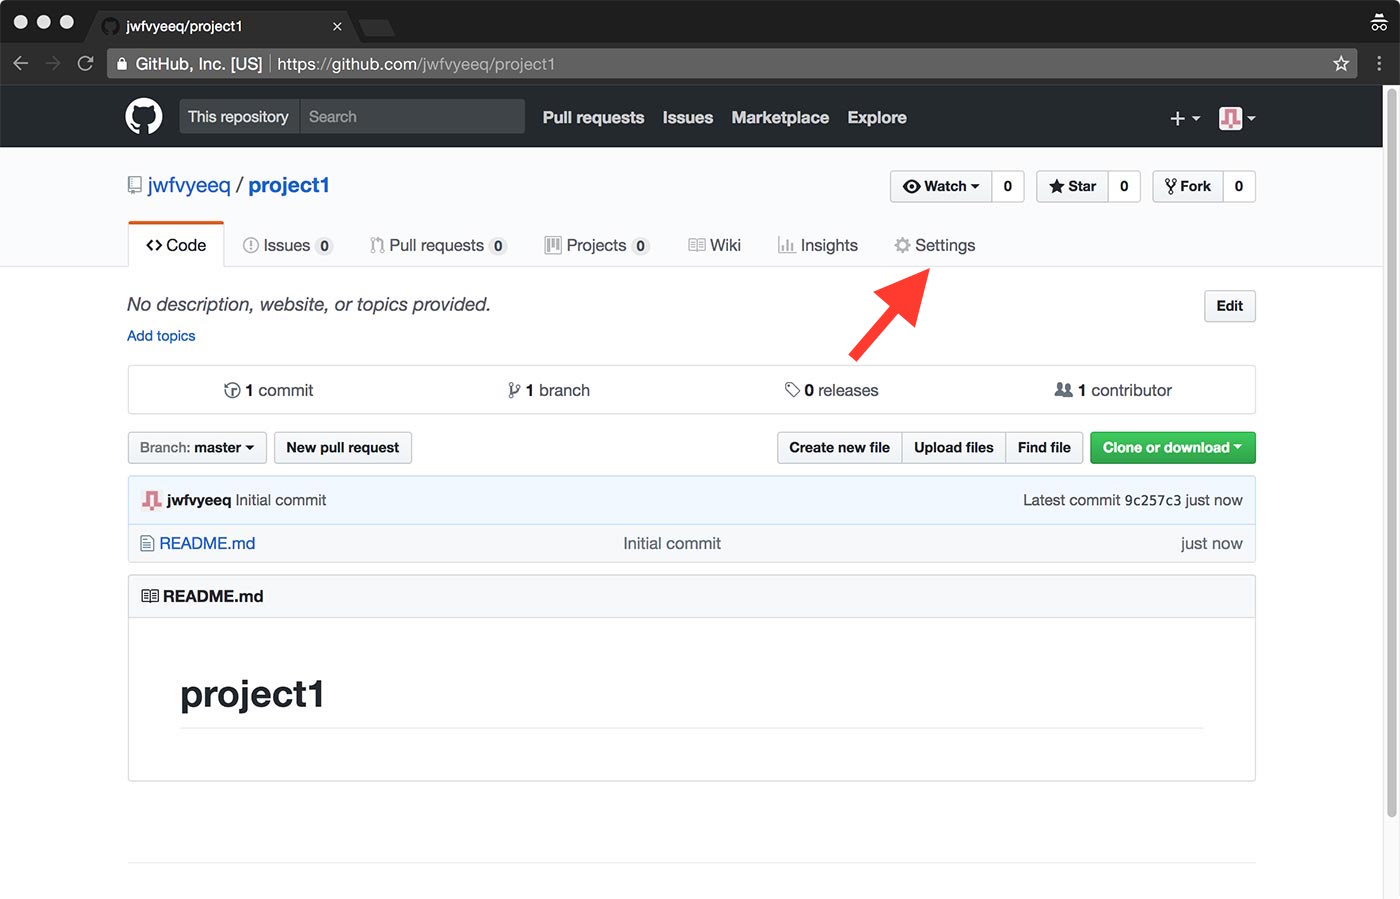This screenshot has height=899, width=1400.
Task: Click Create new file
Action: [x=839, y=448]
